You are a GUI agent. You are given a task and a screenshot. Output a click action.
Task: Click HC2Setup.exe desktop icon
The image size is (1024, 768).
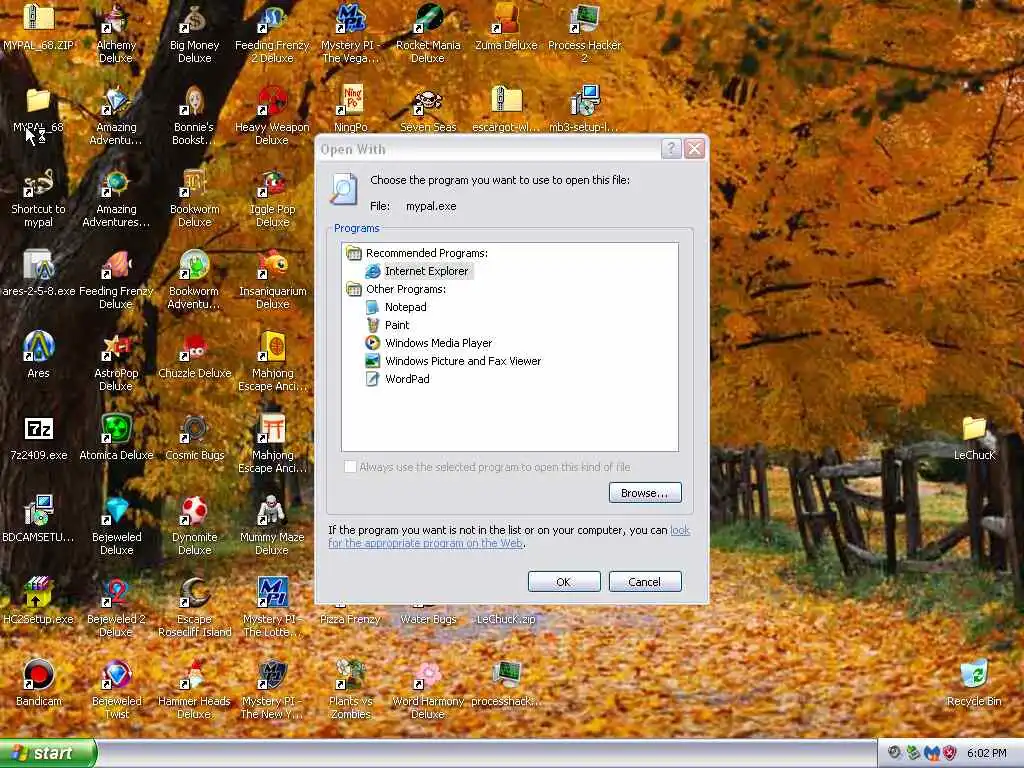[x=39, y=602]
